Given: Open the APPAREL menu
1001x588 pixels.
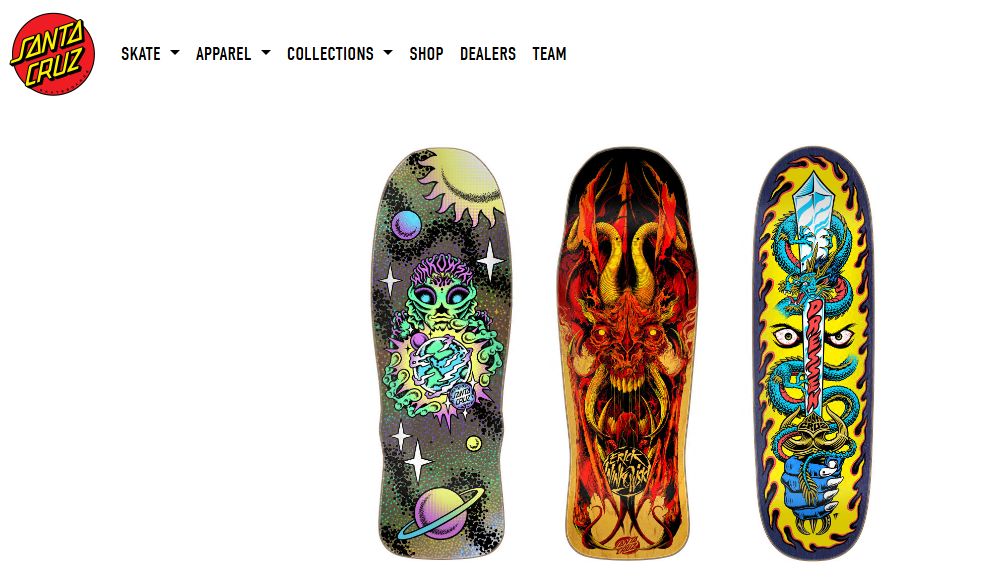Looking at the screenshot, I should click(223, 54).
